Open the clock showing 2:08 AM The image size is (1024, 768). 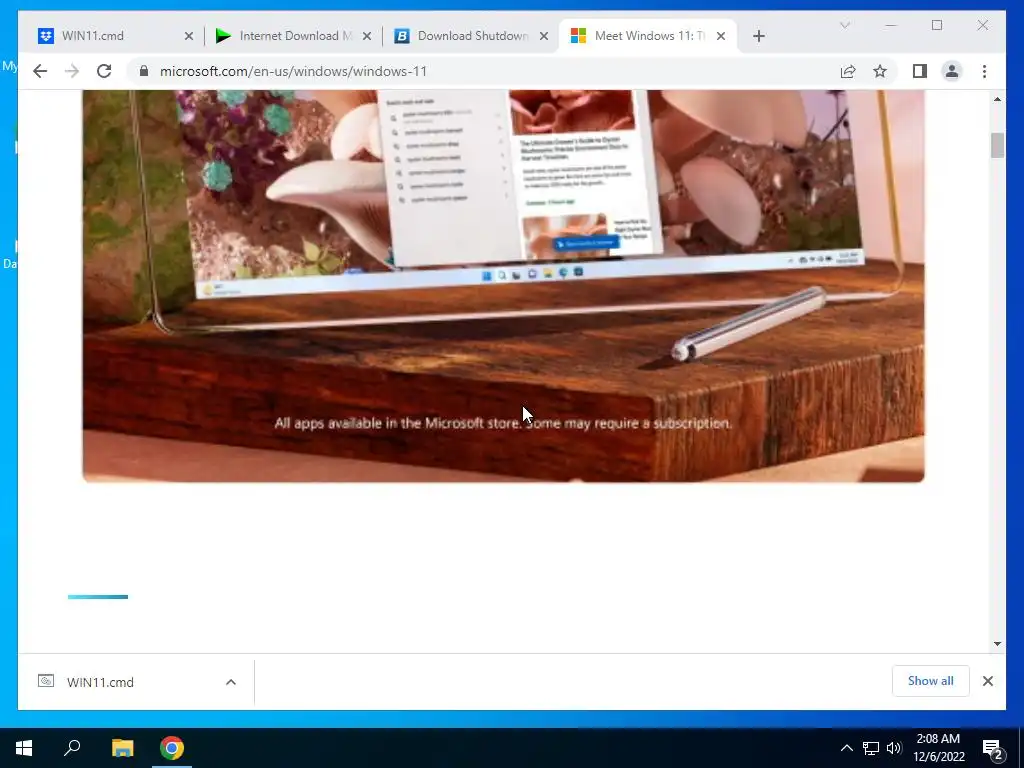tap(938, 748)
